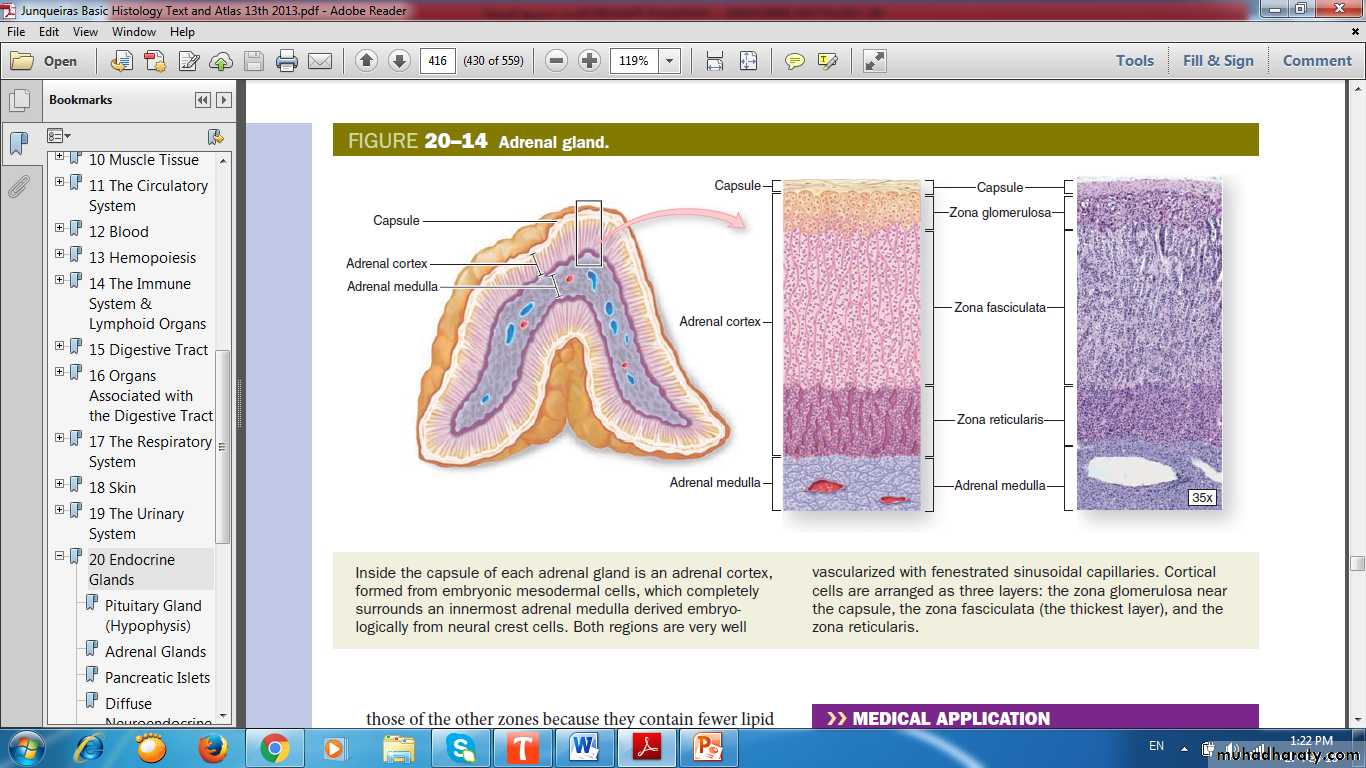The image size is (1366, 768).
Task: Open the attachments paperclip panel
Action: point(19,187)
